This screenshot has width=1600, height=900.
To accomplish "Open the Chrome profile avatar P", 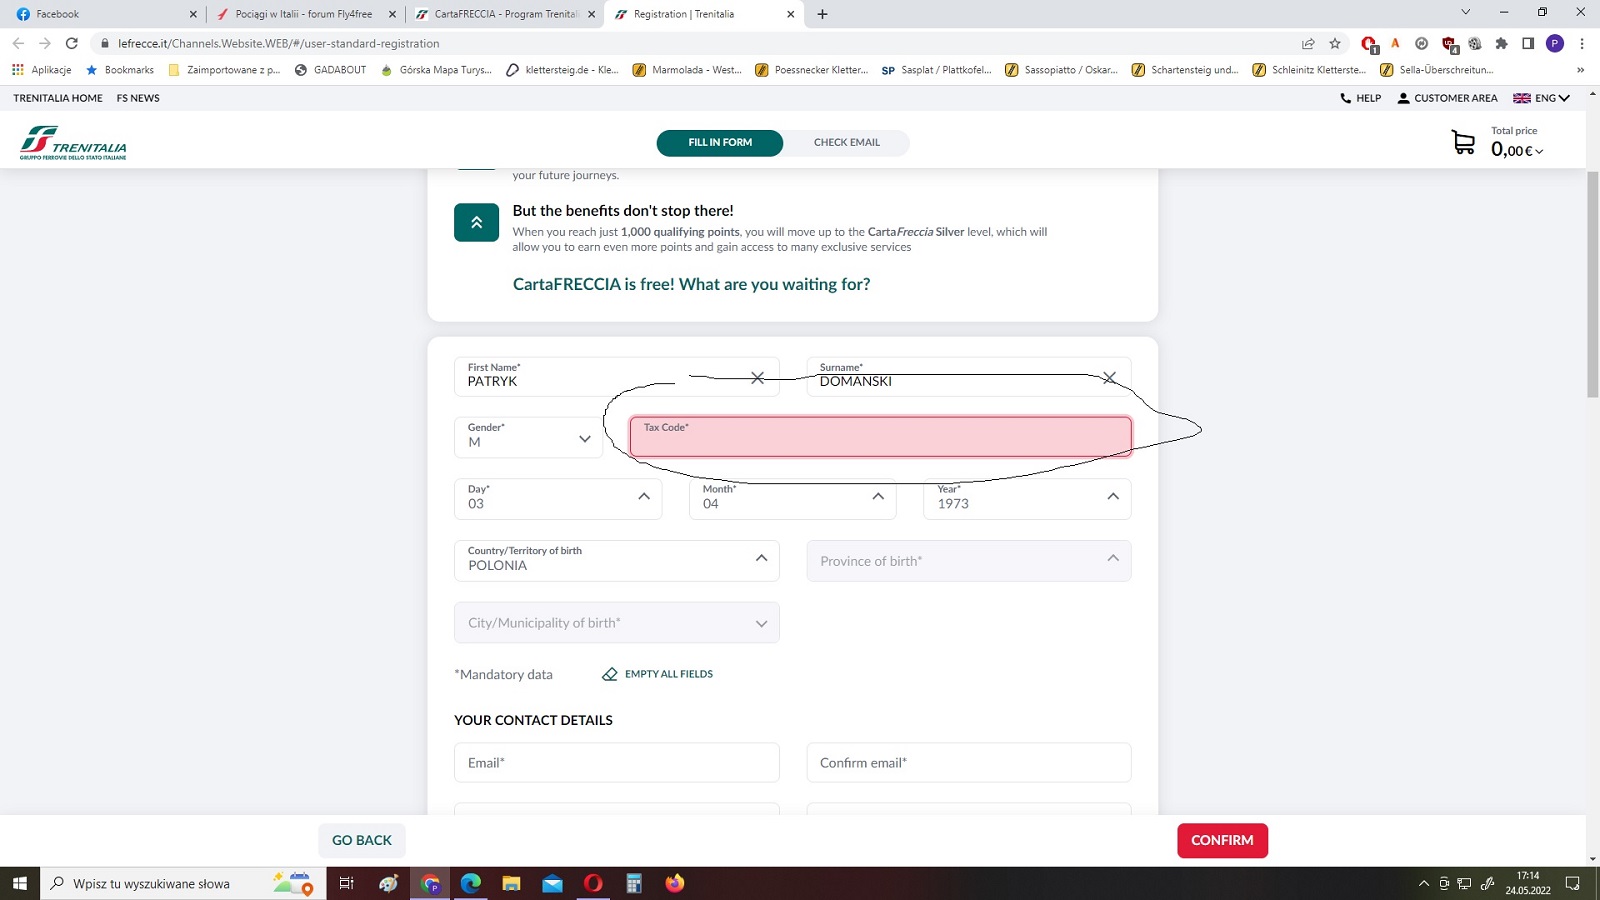I will [1555, 43].
